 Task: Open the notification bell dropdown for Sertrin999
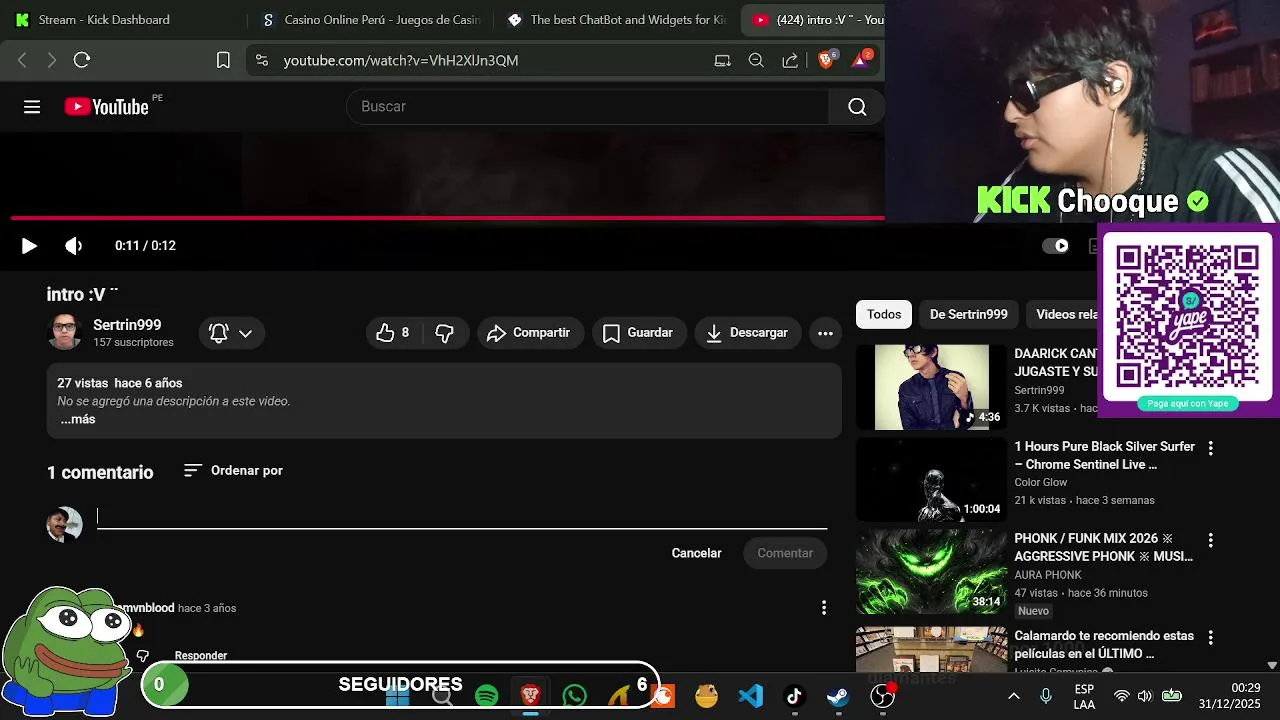[231, 333]
